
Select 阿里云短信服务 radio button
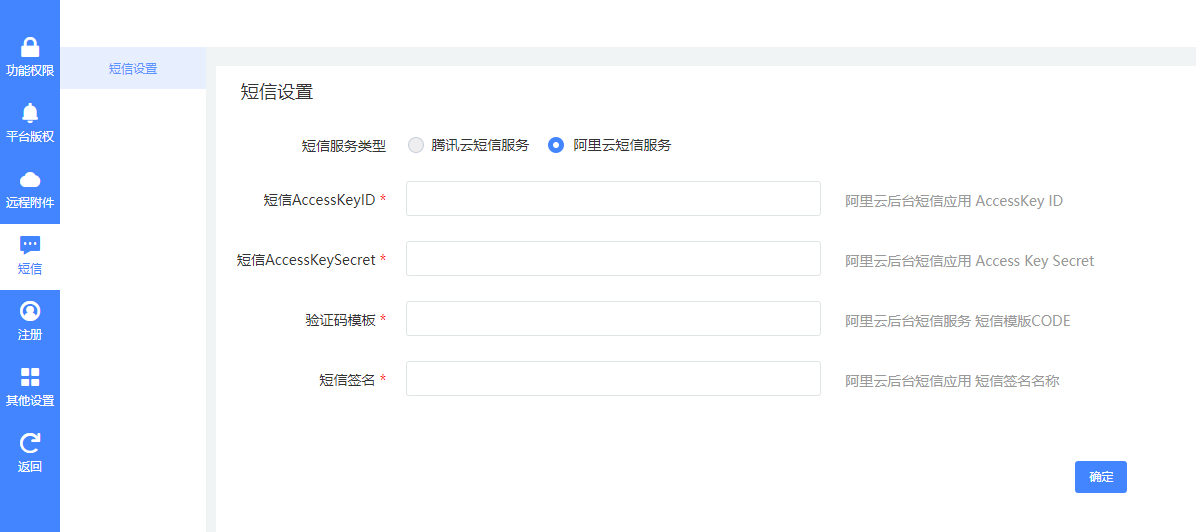[556, 145]
